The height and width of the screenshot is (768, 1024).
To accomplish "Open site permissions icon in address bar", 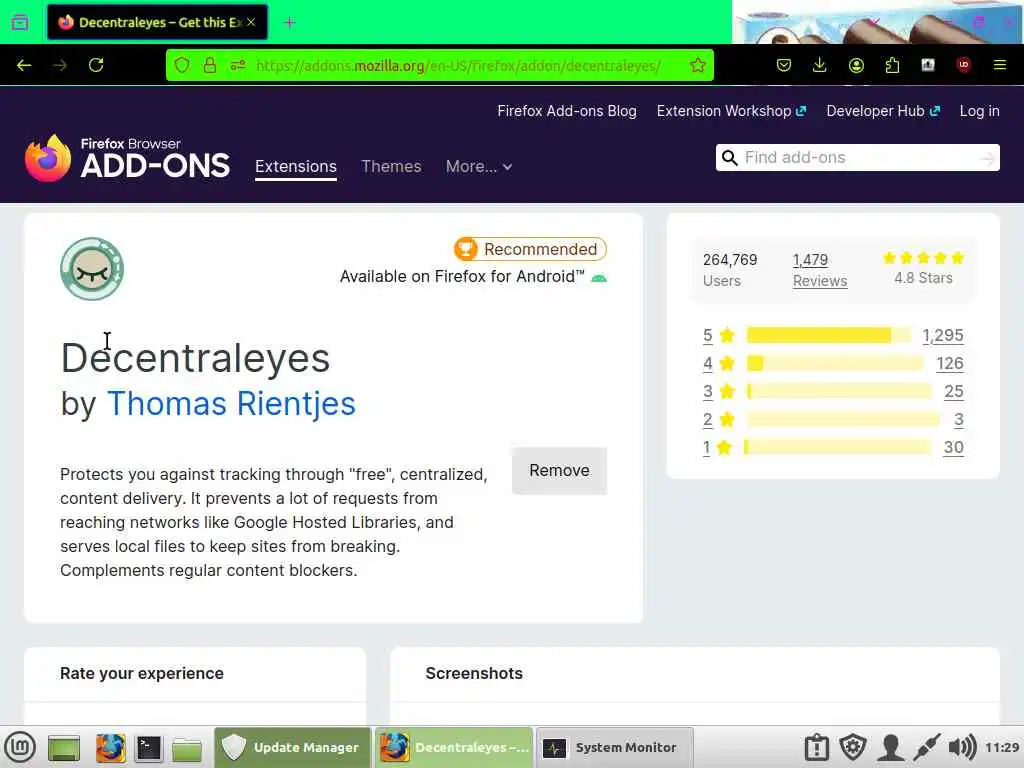I will pos(238,65).
